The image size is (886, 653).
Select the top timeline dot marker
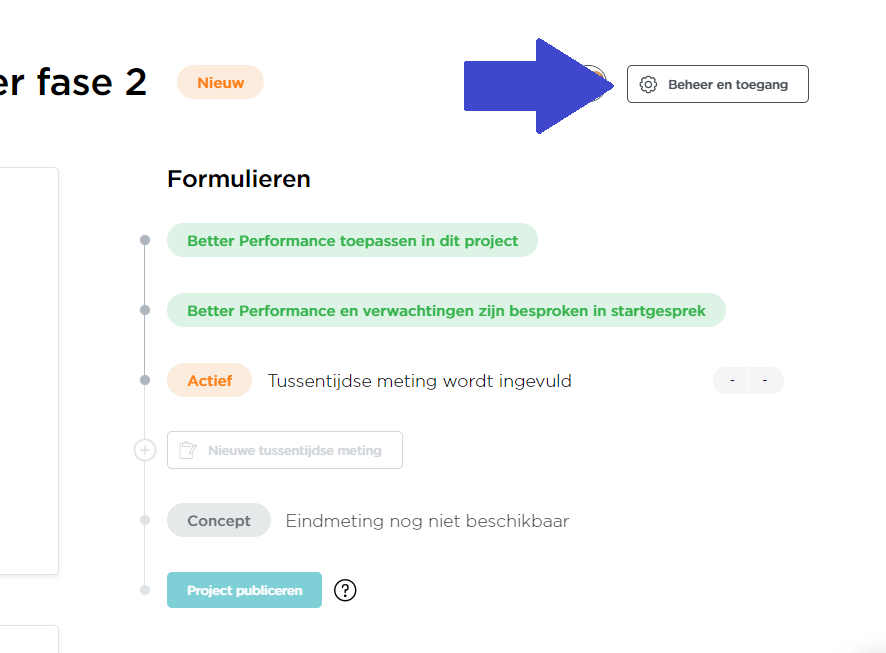coord(145,240)
